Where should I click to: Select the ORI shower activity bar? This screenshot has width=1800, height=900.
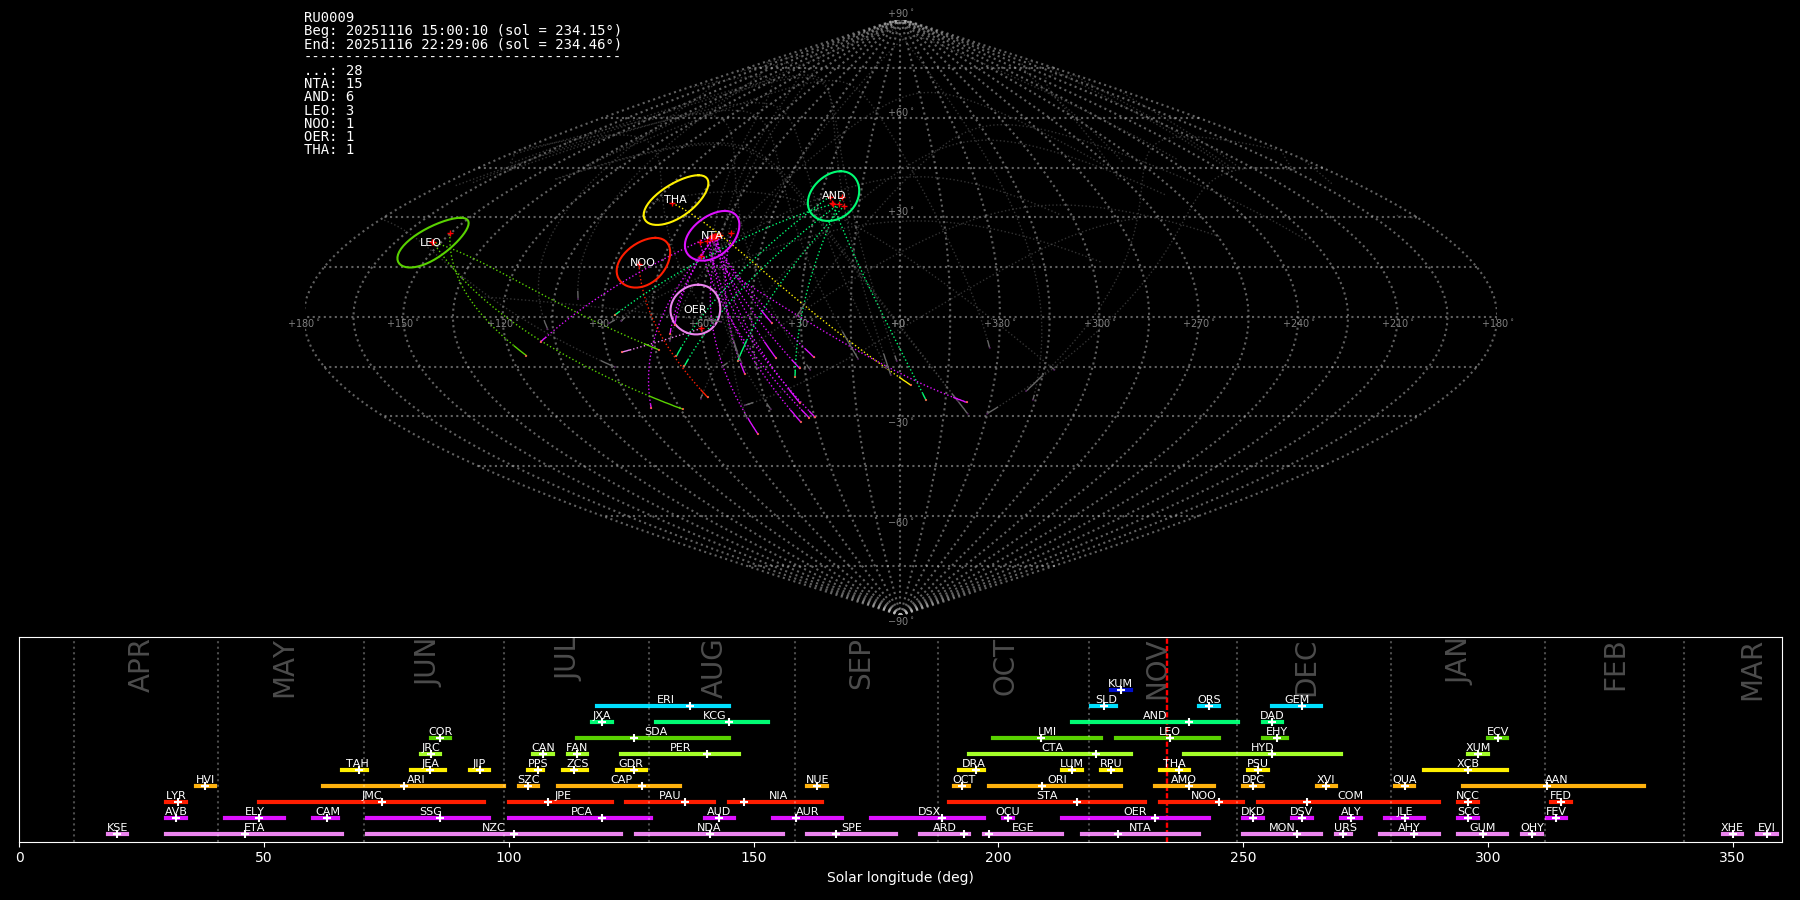click(1055, 786)
